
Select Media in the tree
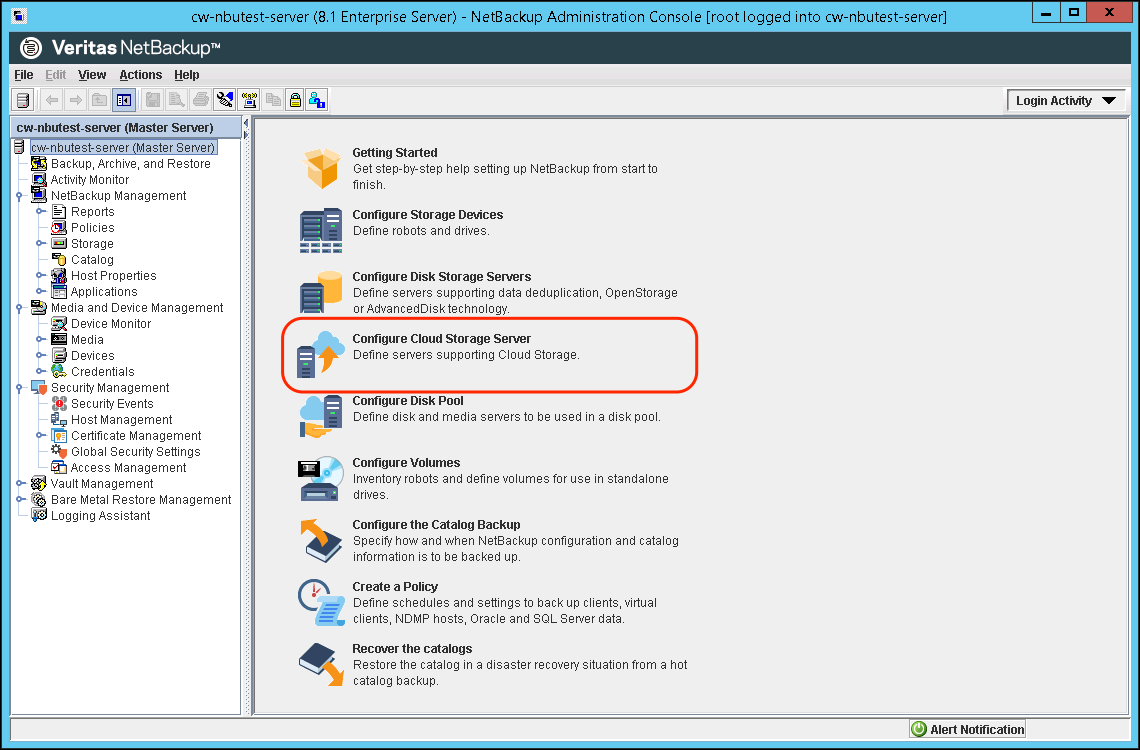click(87, 339)
